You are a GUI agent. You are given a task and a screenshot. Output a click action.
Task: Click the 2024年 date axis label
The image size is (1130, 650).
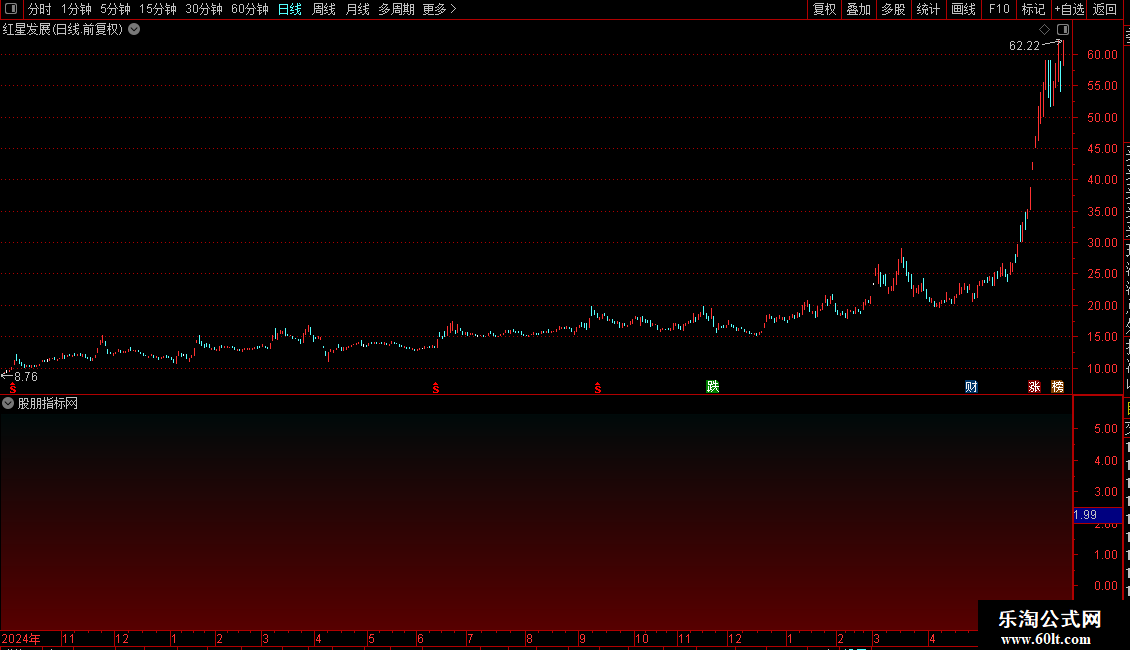click(21, 638)
